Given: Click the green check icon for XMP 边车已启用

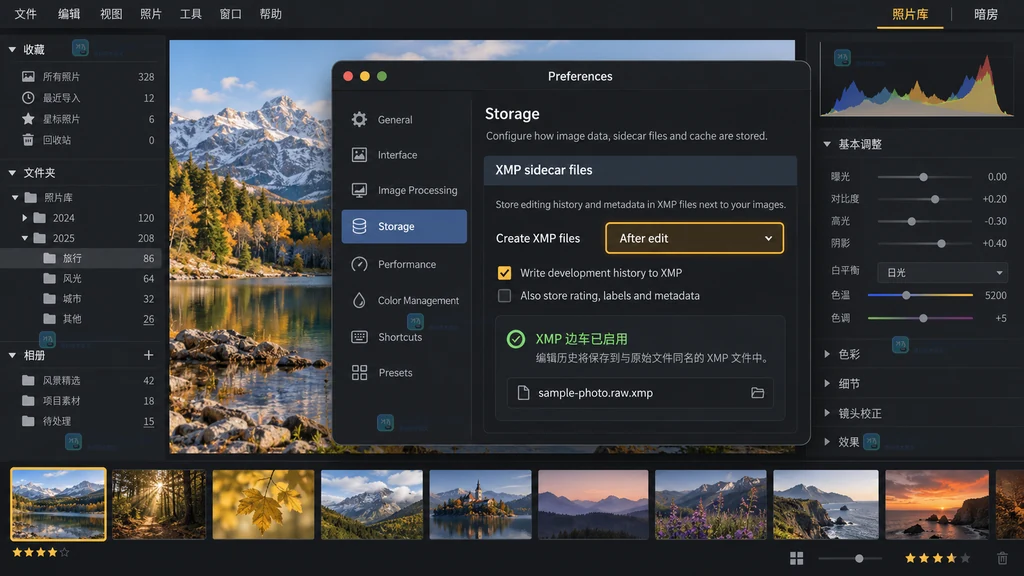Looking at the screenshot, I should (x=516, y=339).
